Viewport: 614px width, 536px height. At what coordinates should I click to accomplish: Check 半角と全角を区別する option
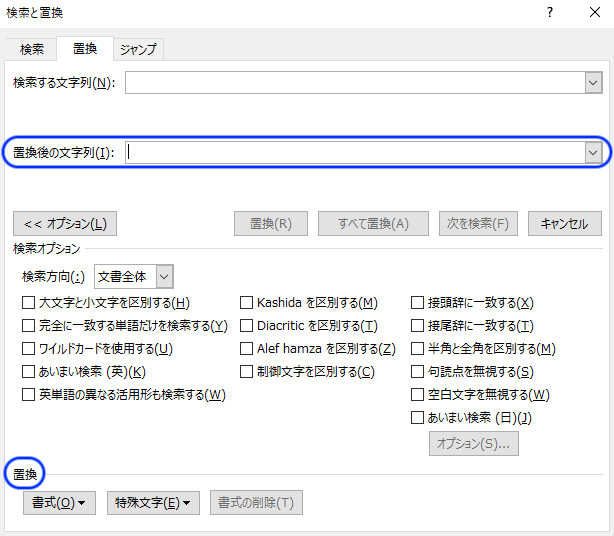click(x=418, y=349)
